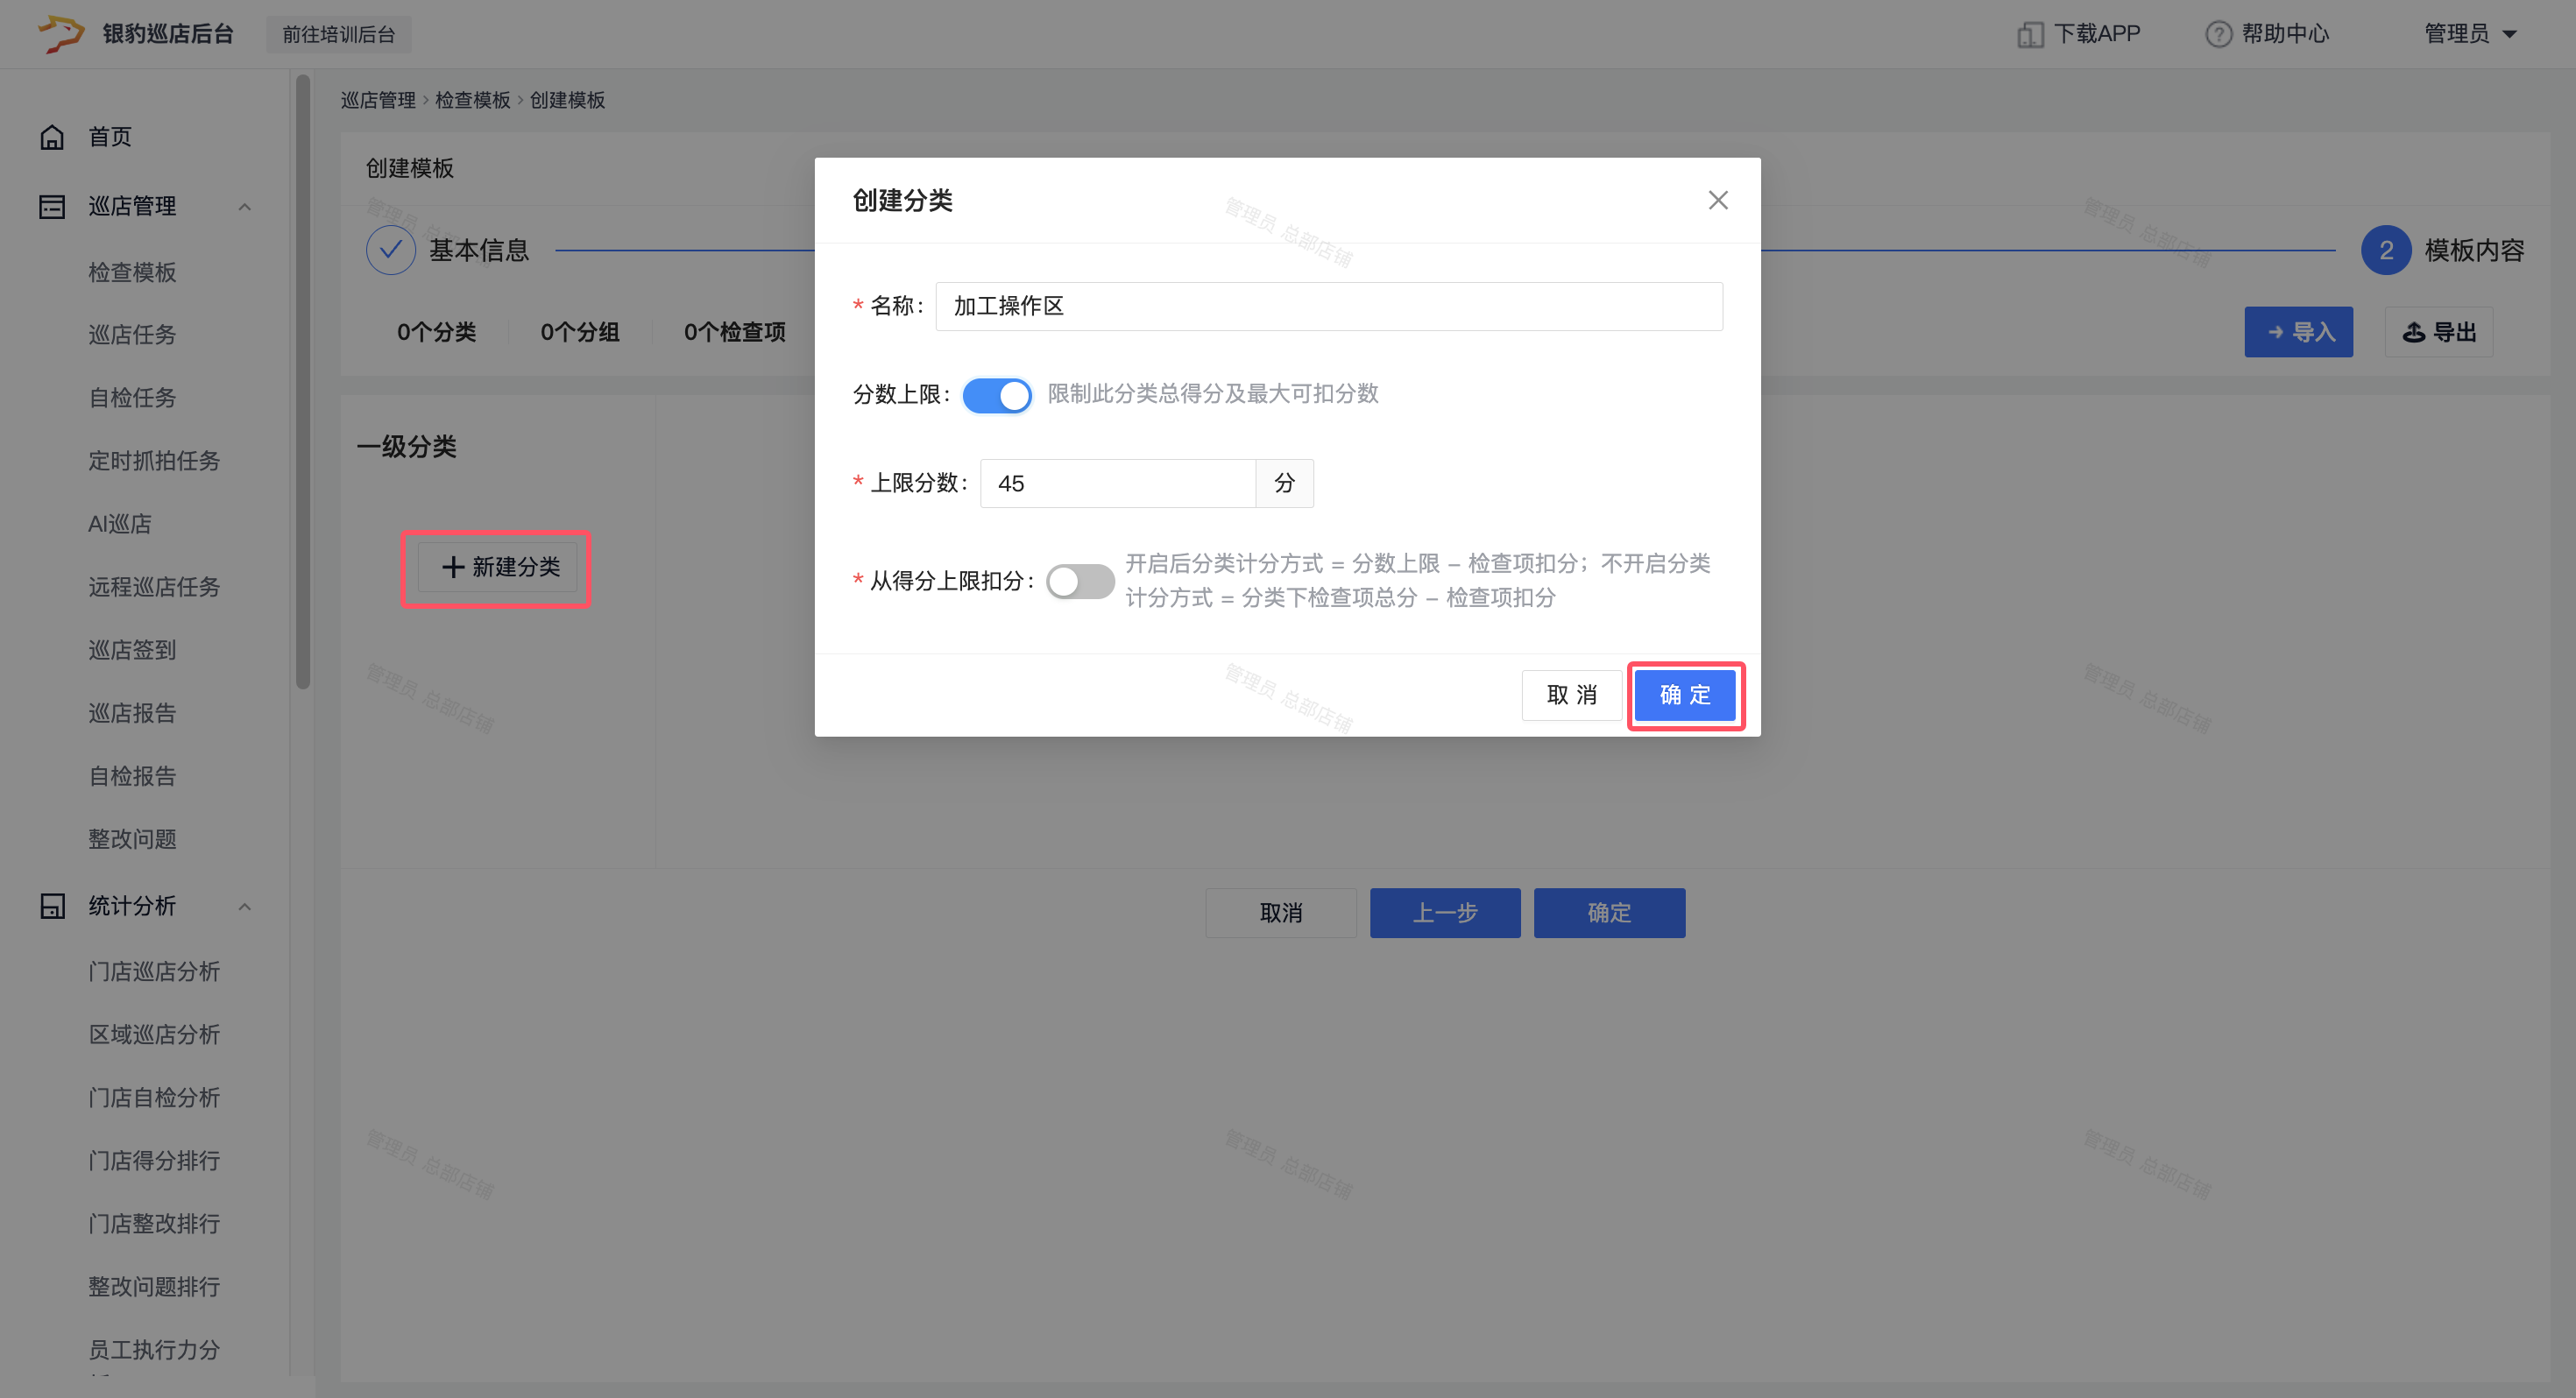Collapse the 巡店管理 menu chevron

click(245, 207)
